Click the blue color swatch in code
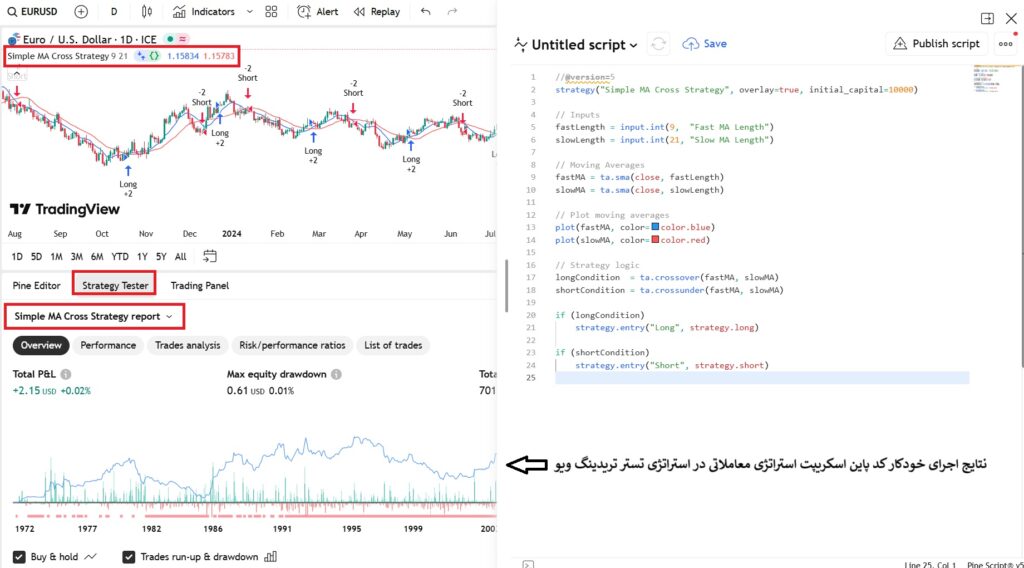The width and height of the screenshot is (1024, 568). (655, 227)
